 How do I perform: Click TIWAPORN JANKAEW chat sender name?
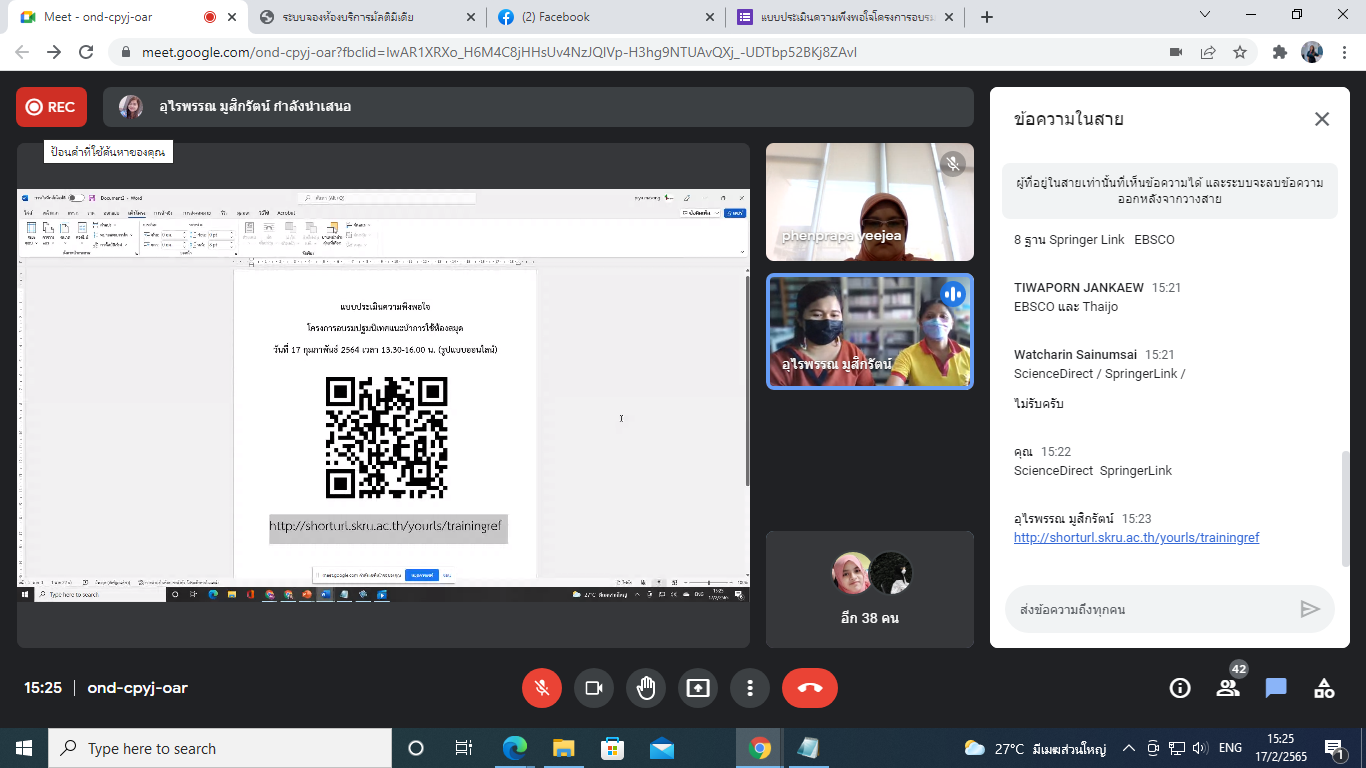(x=1078, y=287)
